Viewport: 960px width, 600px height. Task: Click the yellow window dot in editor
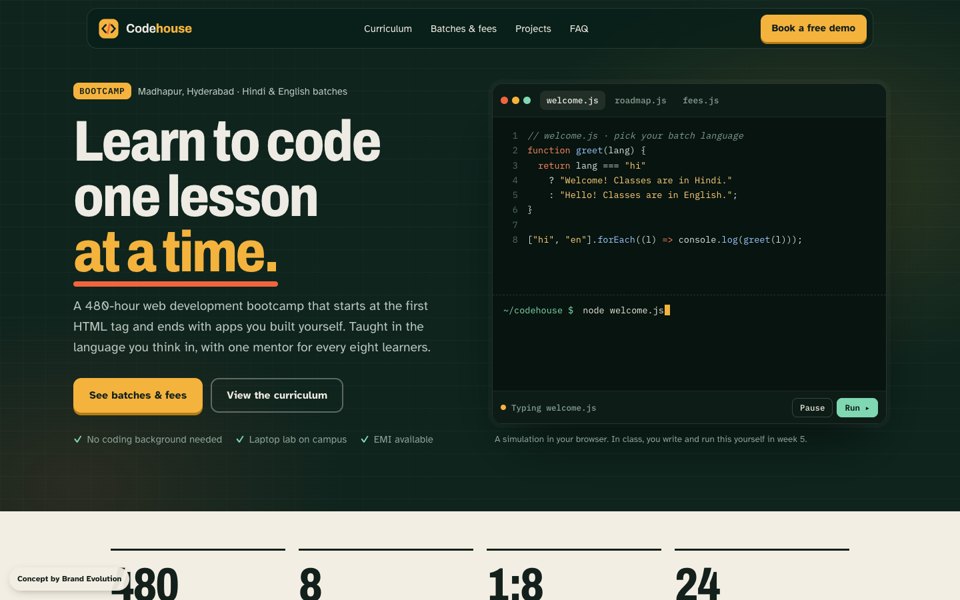(x=516, y=100)
